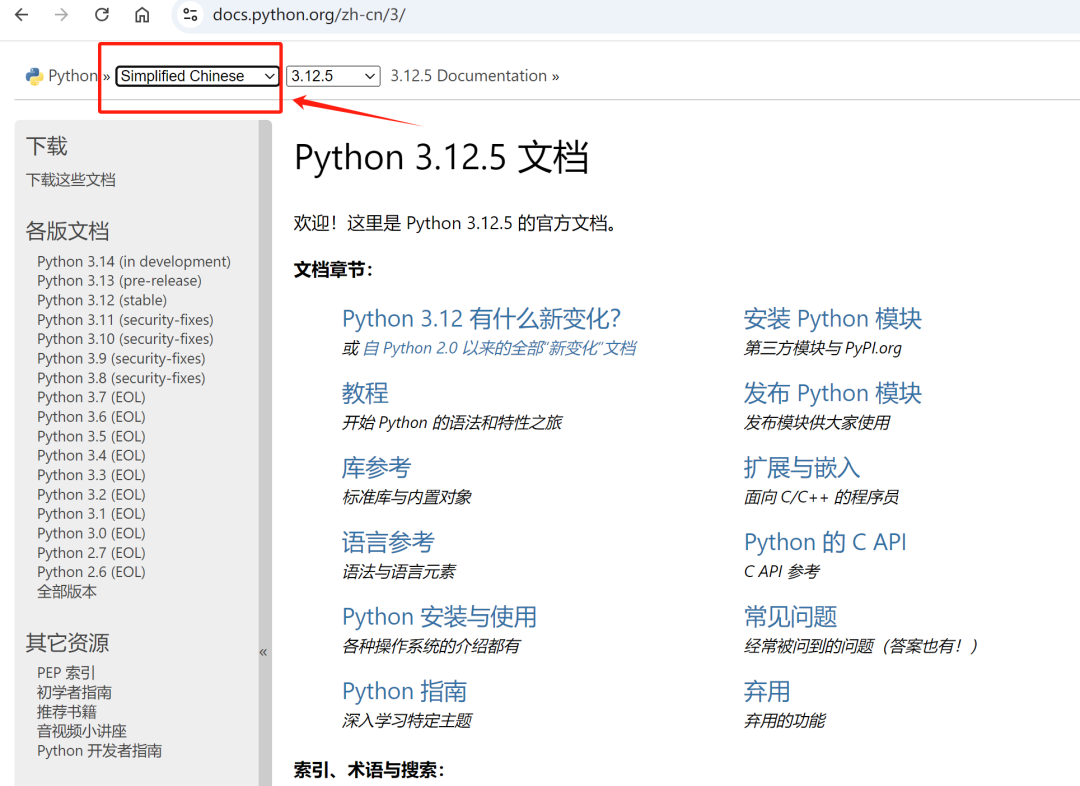
Task: Open the Python 的 C API link
Action: 825,542
